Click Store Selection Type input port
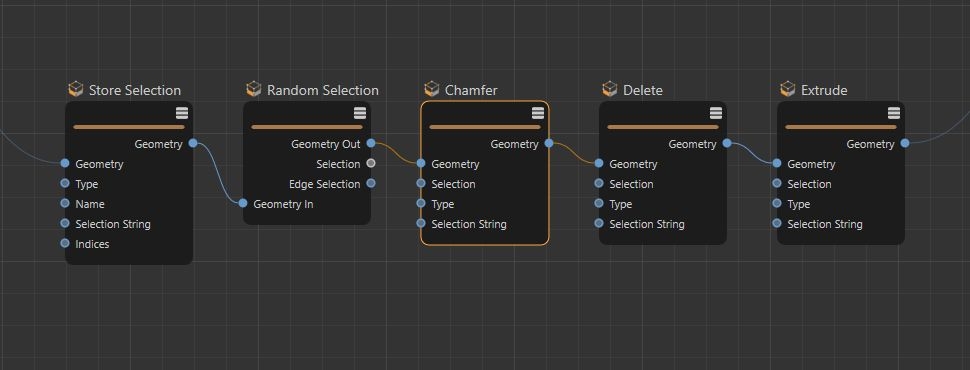Image resolution: width=970 pixels, height=370 pixels. click(x=65, y=183)
